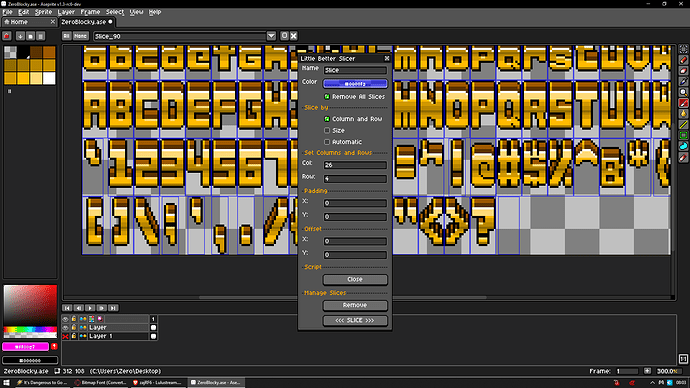
Task: Click the Frame number field
Action: (x=627, y=371)
